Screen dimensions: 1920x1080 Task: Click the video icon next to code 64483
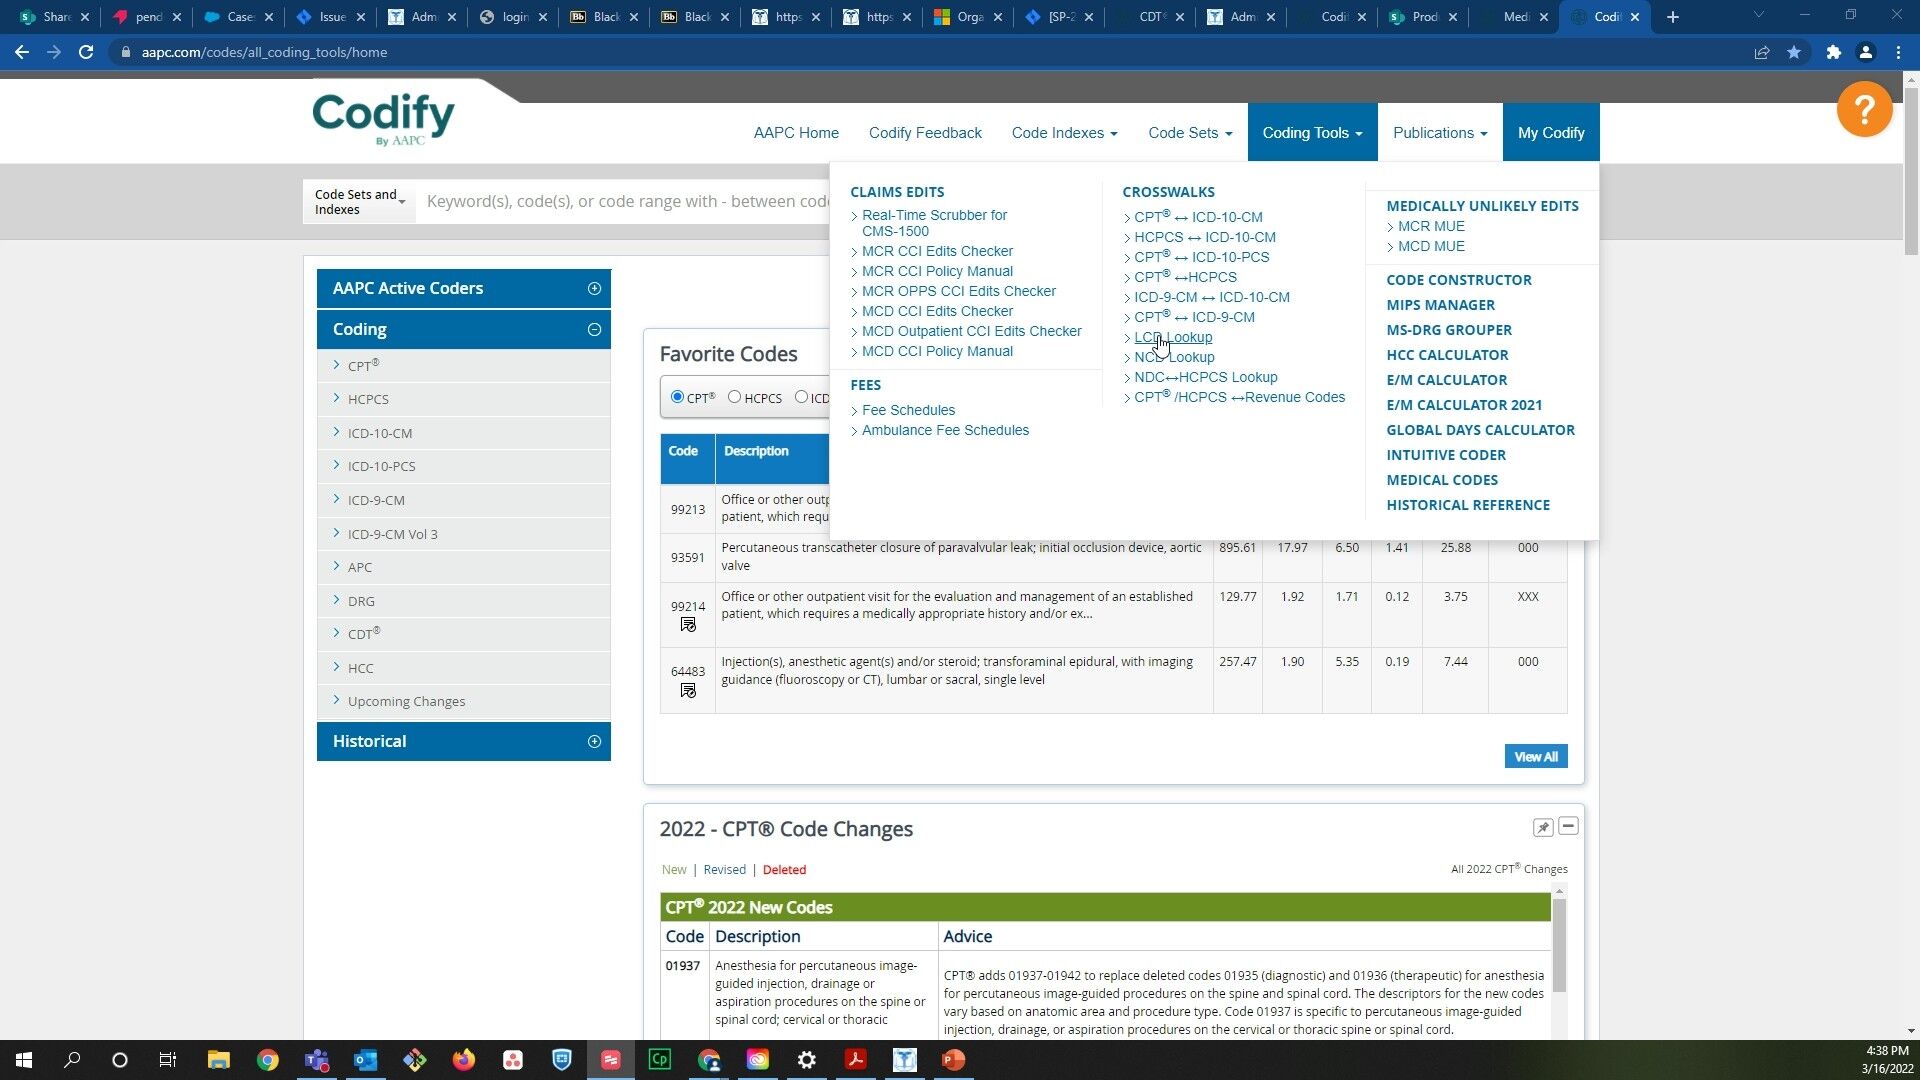(687, 690)
